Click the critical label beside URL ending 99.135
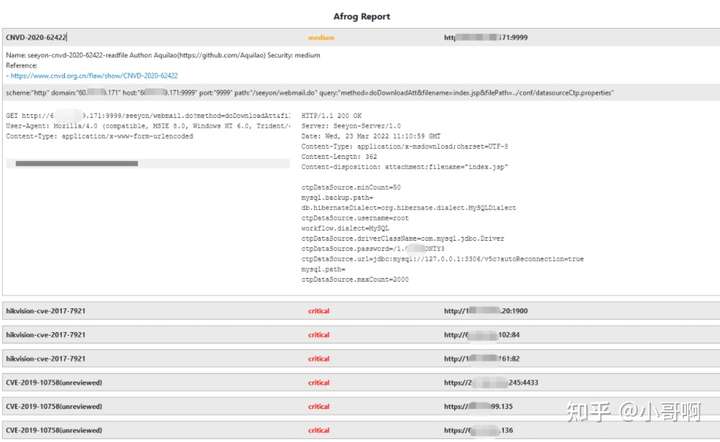Screen dimensions: 720x442 tap(319, 407)
